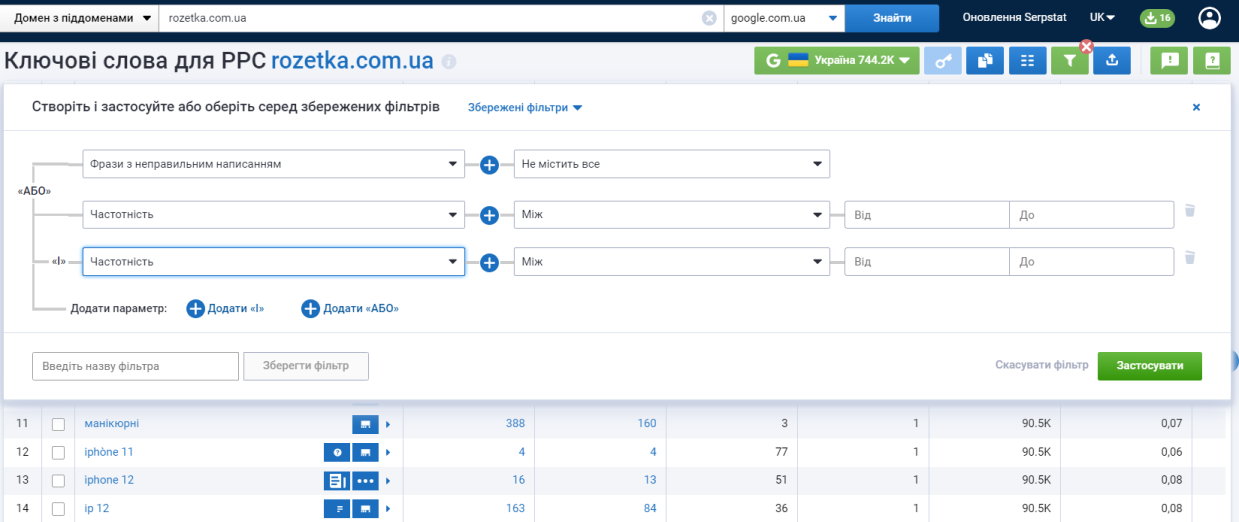Click news panel icon for iphone 12
This screenshot has width=1239, height=522.
click(x=336, y=480)
